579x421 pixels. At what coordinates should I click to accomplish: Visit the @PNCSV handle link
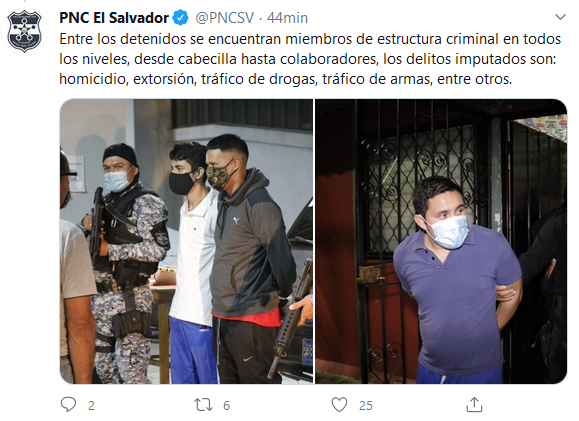pyautogui.click(x=225, y=18)
